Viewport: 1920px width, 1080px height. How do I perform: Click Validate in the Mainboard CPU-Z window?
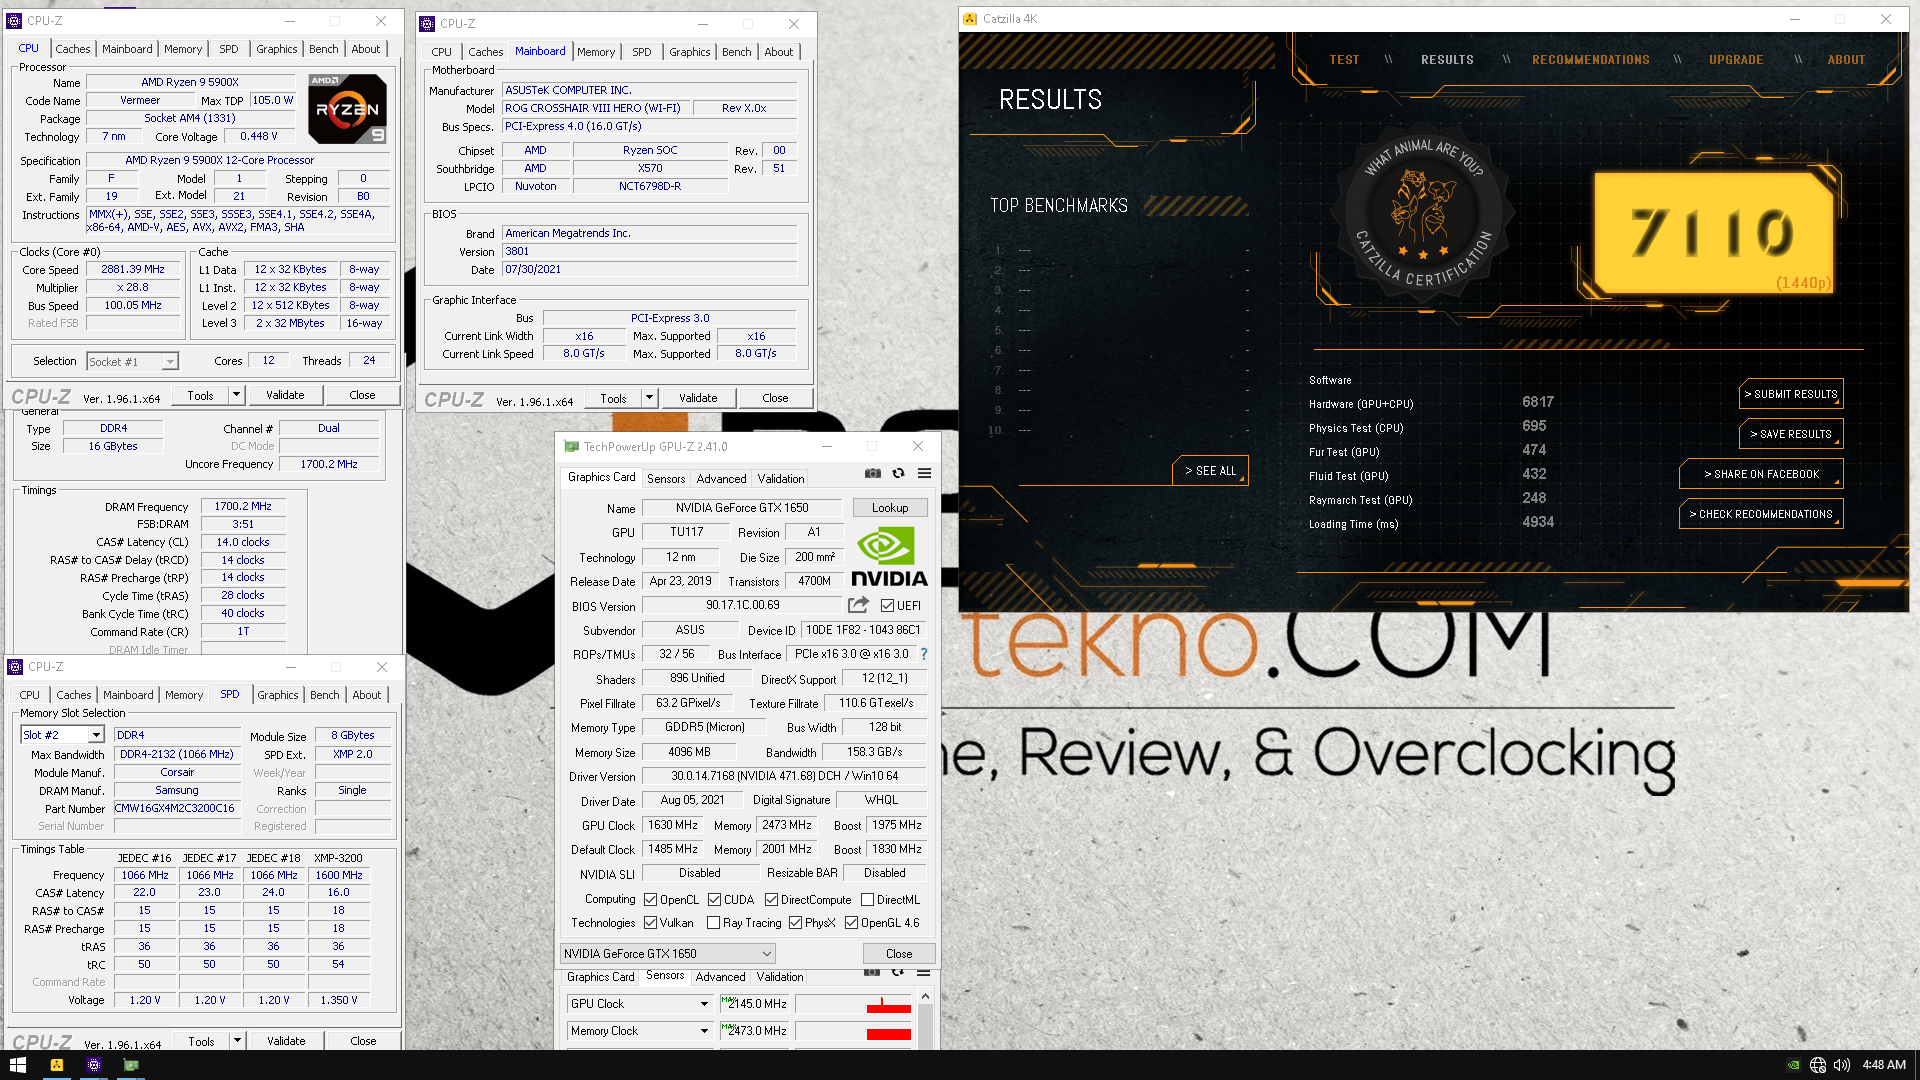(698, 398)
